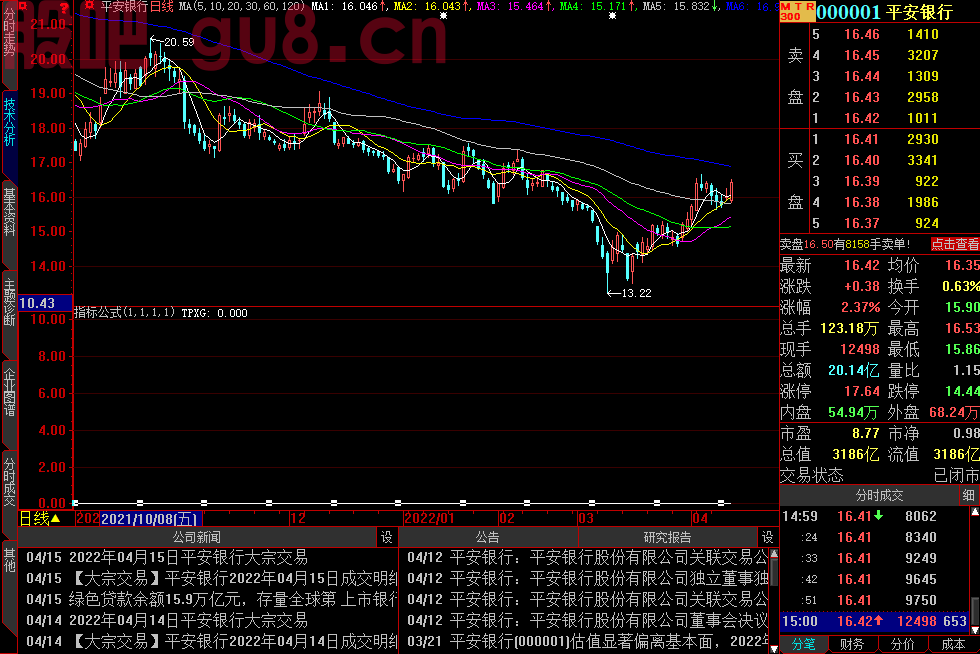Click the MTR 300 badge beside stock code
This screenshot has width=980, height=654.
click(x=797, y=11)
